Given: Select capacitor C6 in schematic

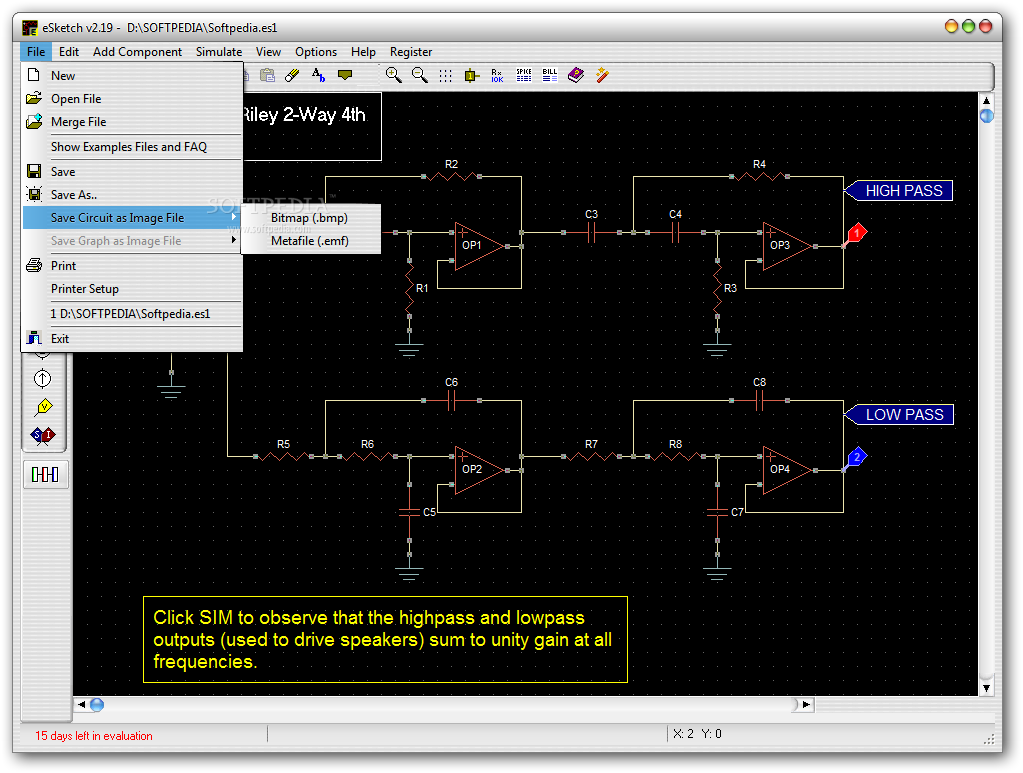Looking at the screenshot, I should click(x=451, y=401).
